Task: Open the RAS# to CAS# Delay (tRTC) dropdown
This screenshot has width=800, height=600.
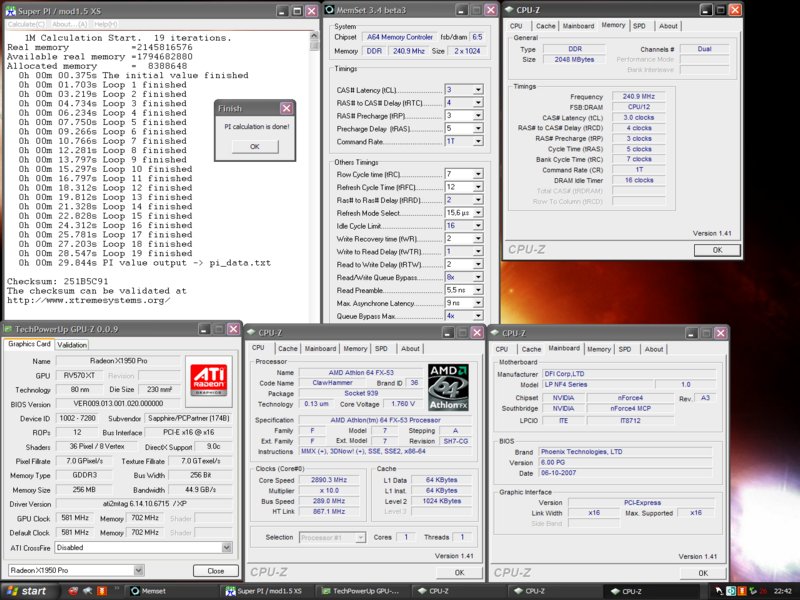Action: tap(478, 103)
